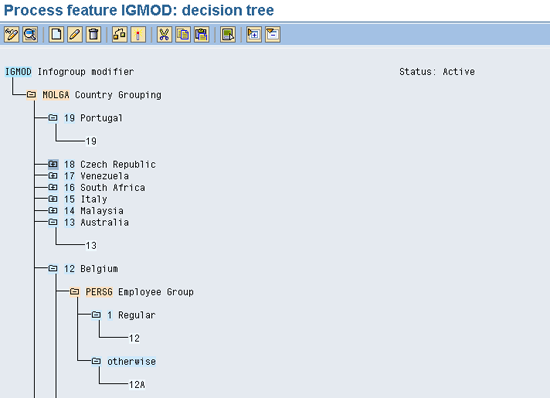
Task: Click the Collapse subtree toolbar icon
Action: pyautogui.click(x=273, y=34)
